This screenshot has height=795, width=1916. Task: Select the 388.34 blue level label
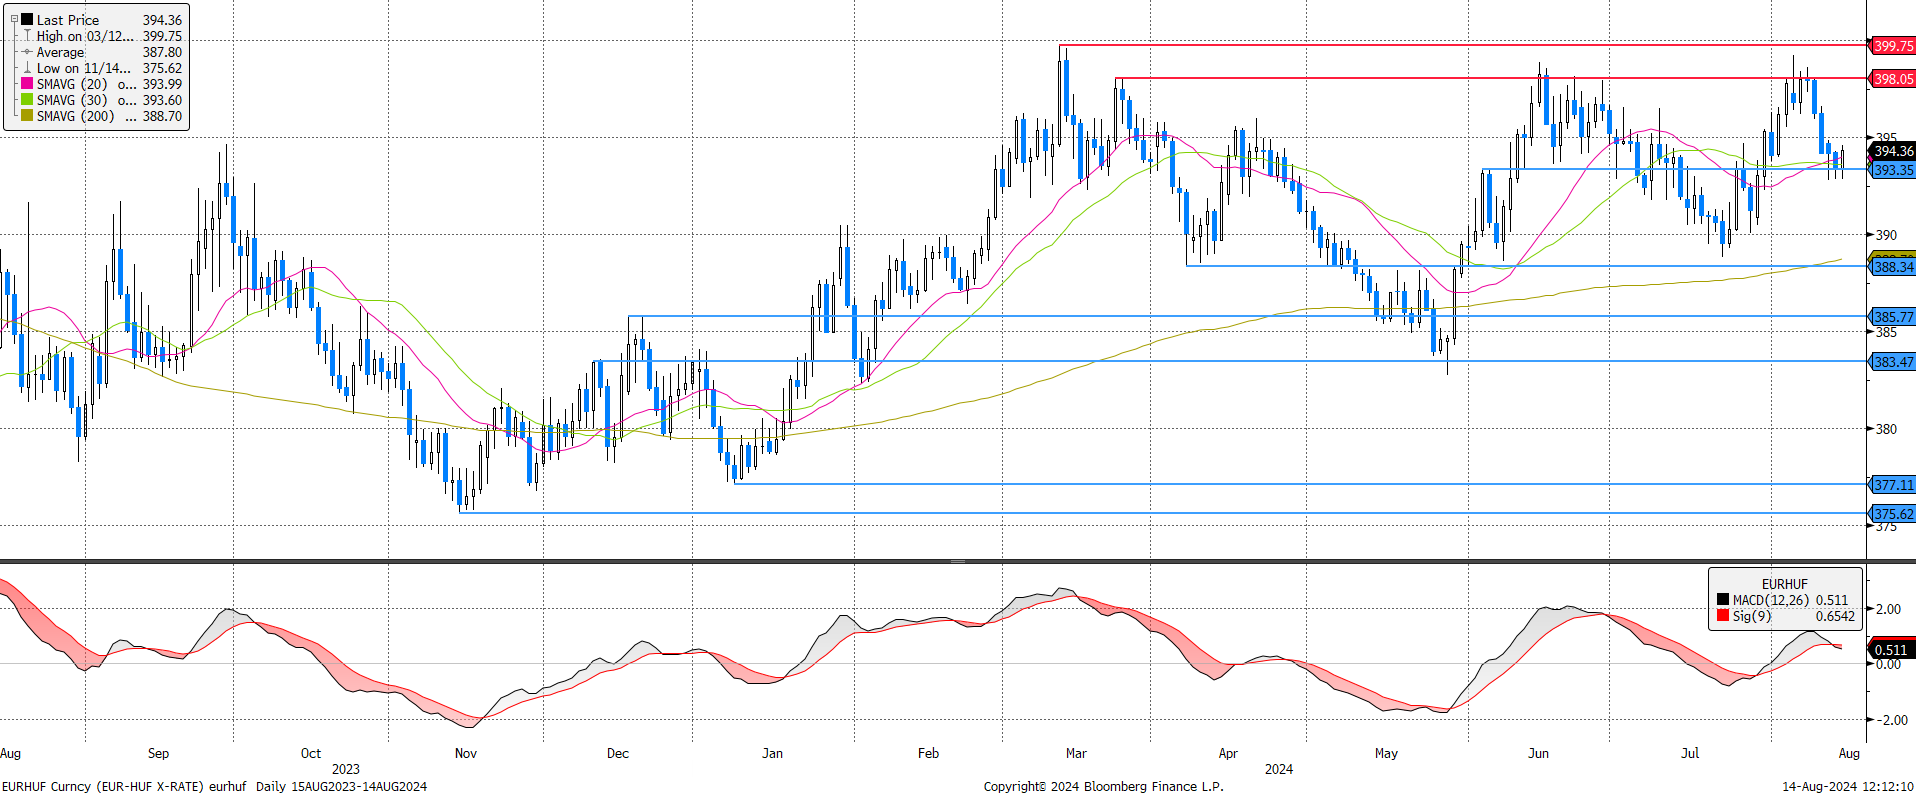(1892, 267)
